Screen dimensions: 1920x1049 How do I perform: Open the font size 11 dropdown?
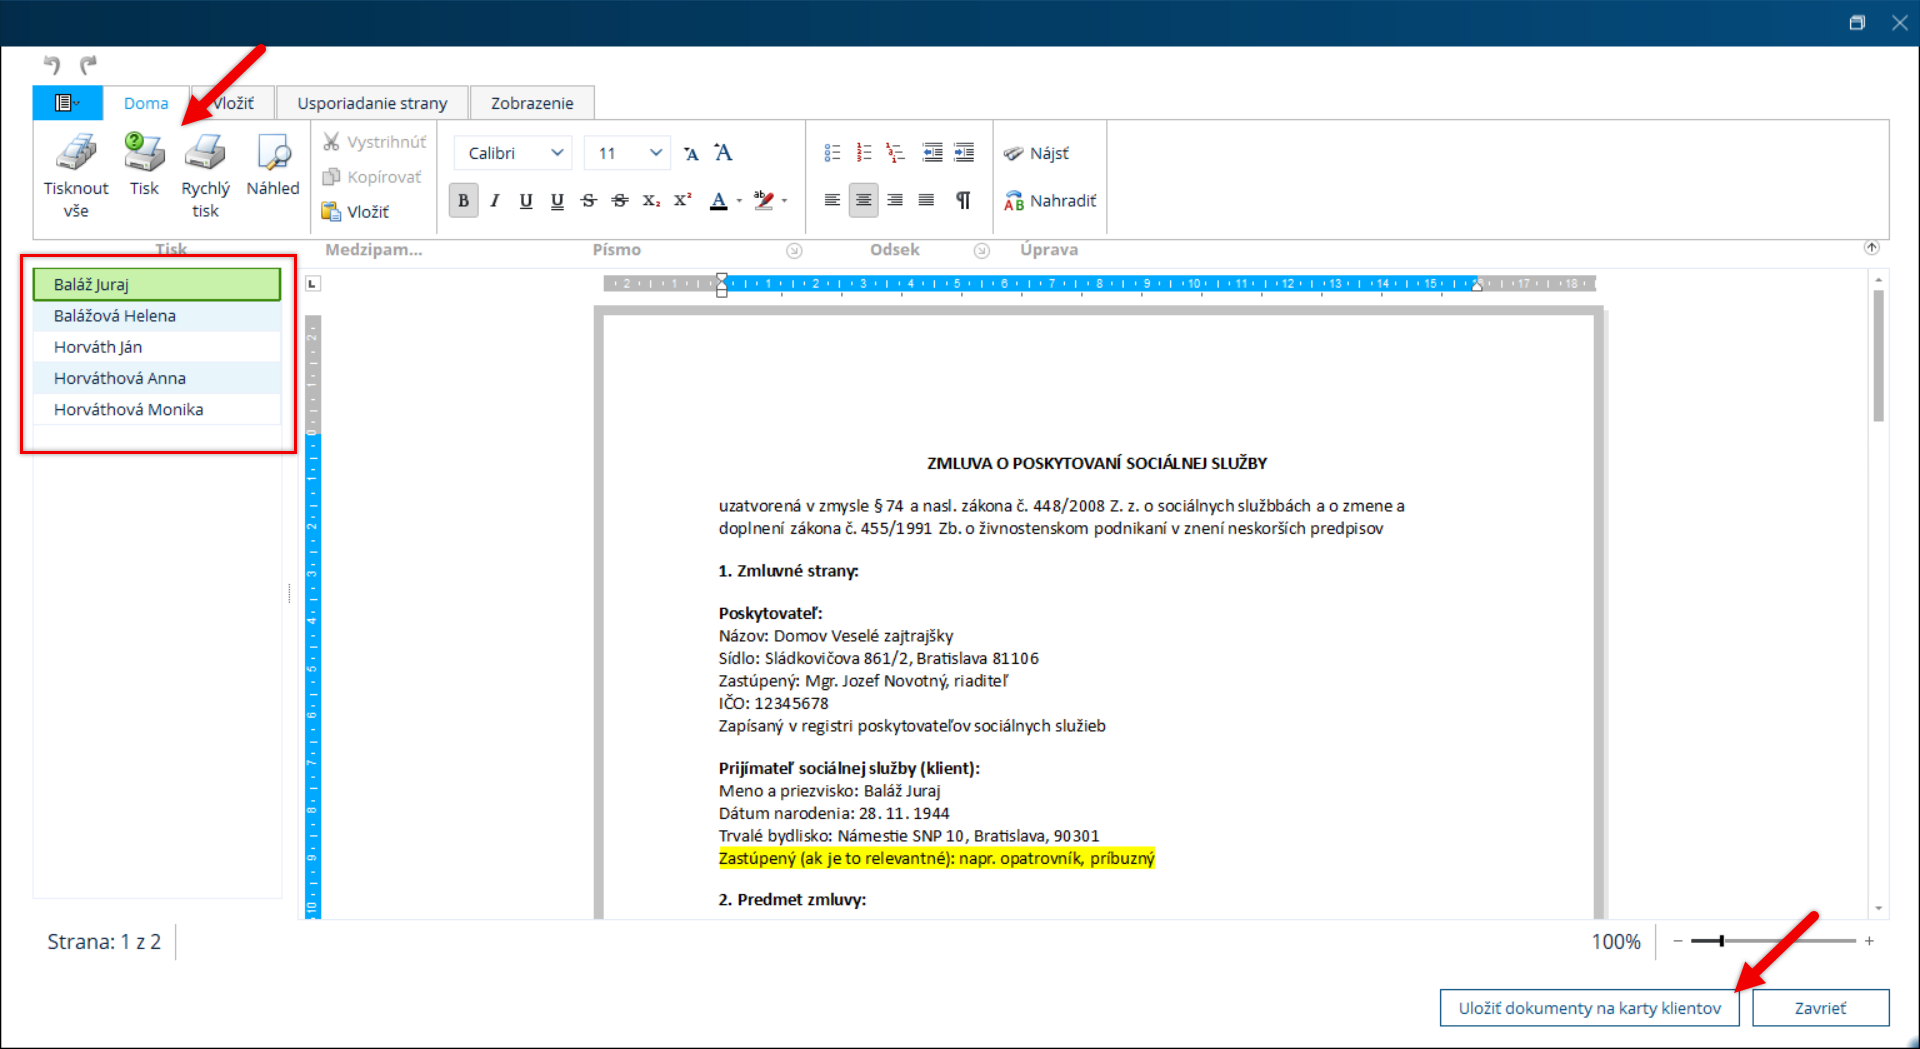pyautogui.click(x=656, y=153)
